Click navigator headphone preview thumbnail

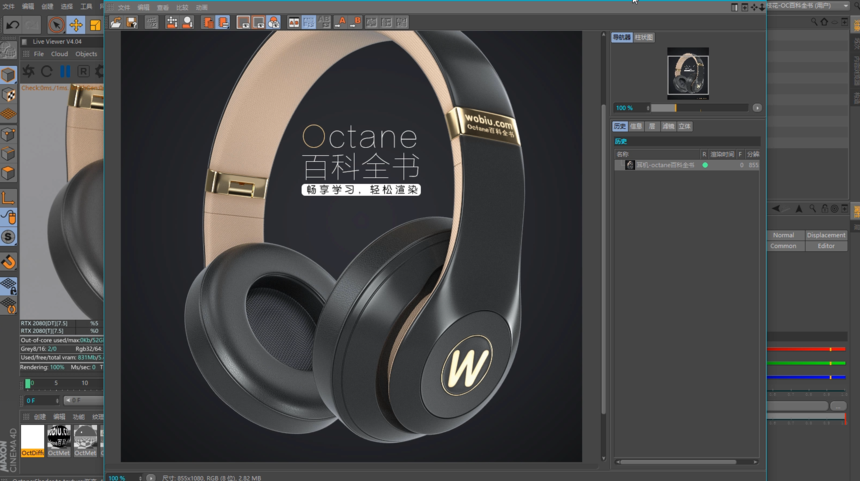(688, 73)
